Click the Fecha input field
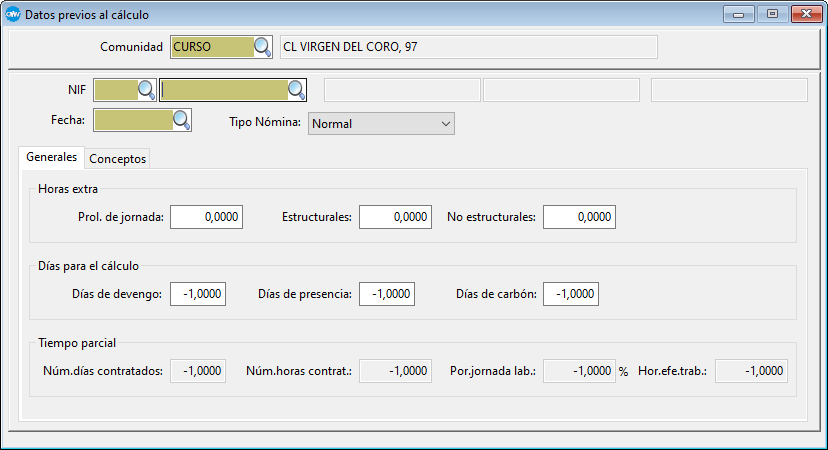The image size is (828, 450). click(x=132, y=120)
